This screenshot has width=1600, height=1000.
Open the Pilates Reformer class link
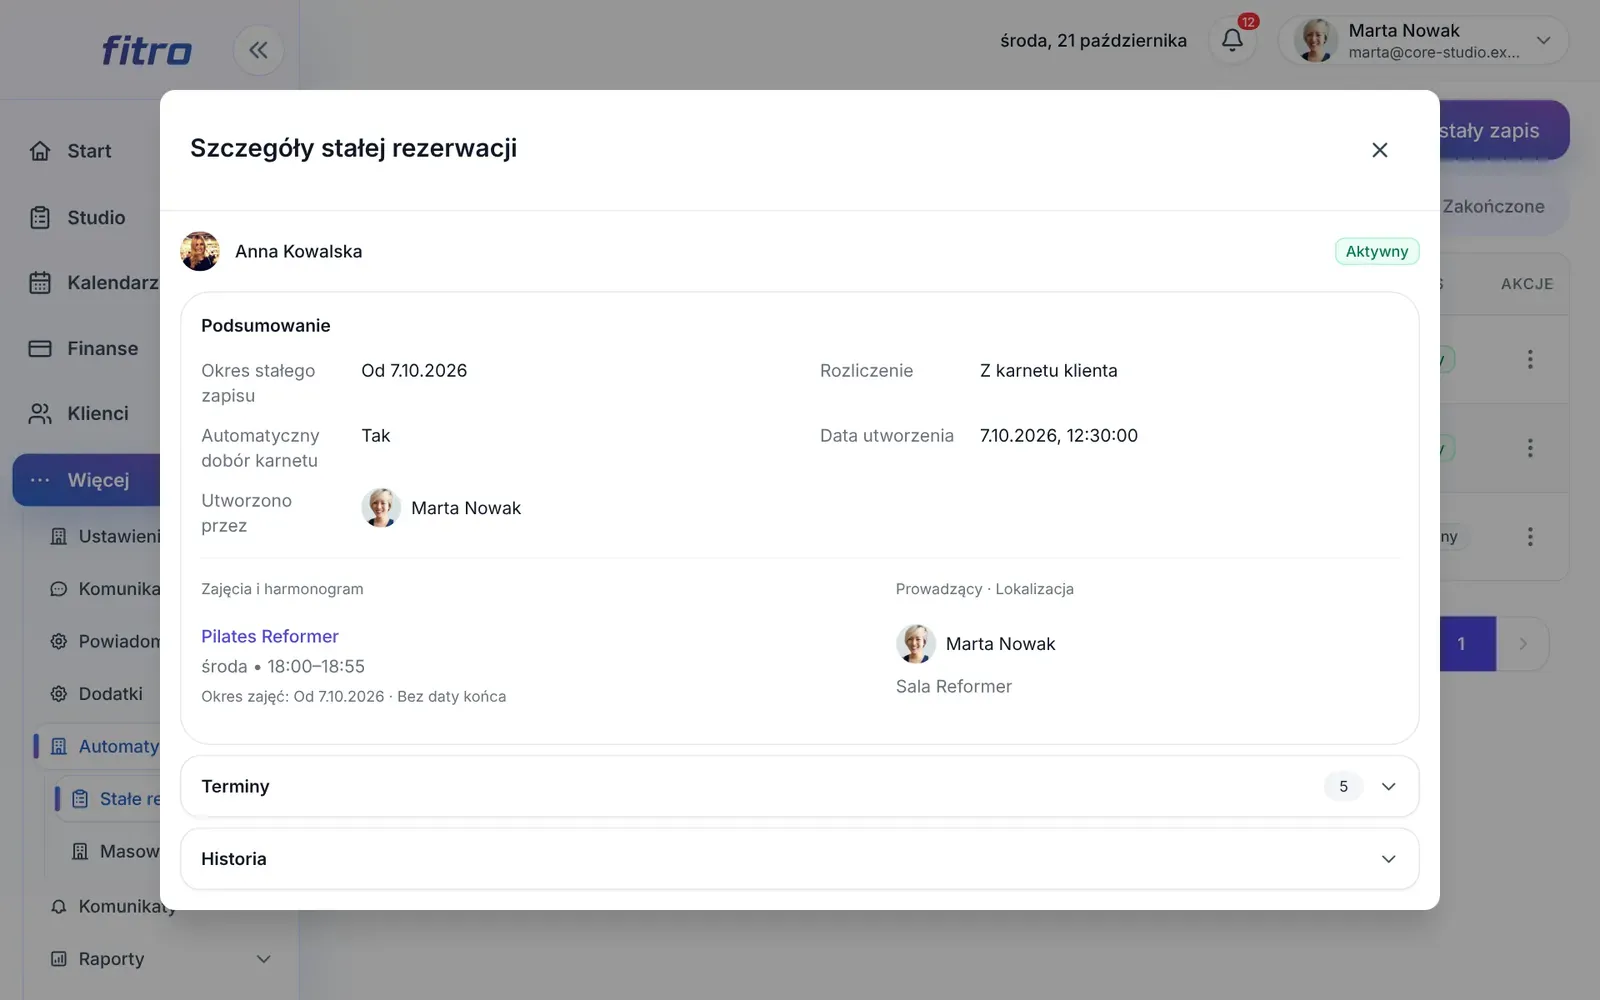[x=270, y=636]
